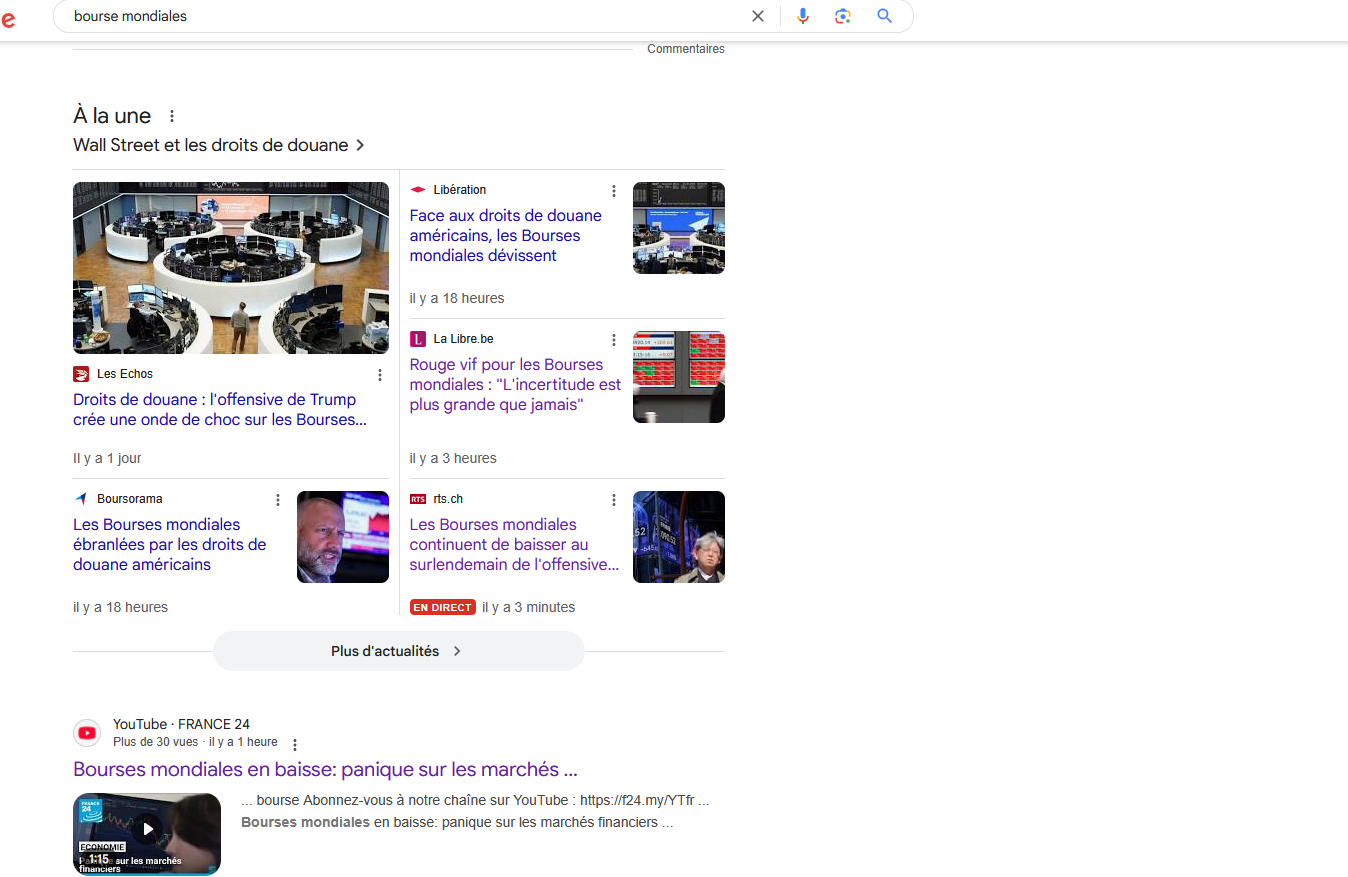Viewport: 1348px width, 877px height.
Task: Open options menu for the Boursorama article
Action: pyautogui.click(x=278, y=500)
